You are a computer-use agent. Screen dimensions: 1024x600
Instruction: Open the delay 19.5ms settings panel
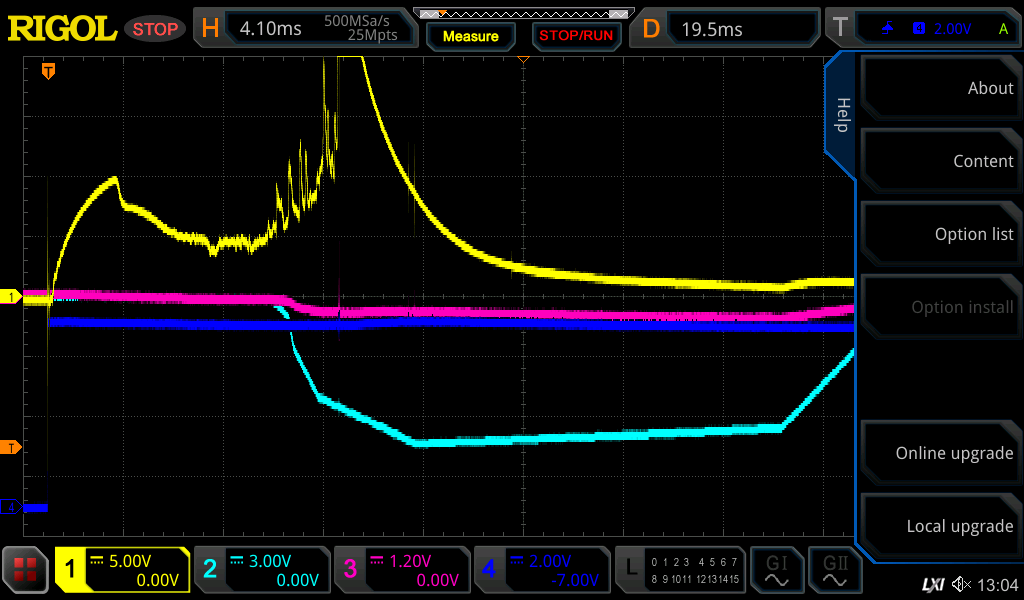(727, 29)
